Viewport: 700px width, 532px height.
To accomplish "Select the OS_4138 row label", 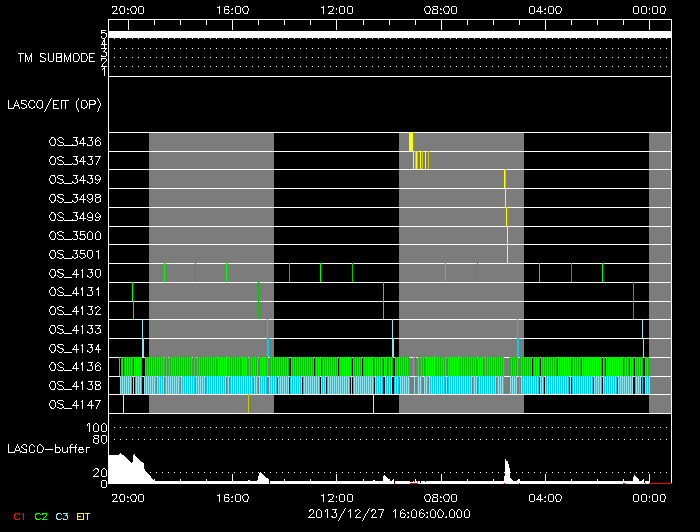I will coord(75,386).
